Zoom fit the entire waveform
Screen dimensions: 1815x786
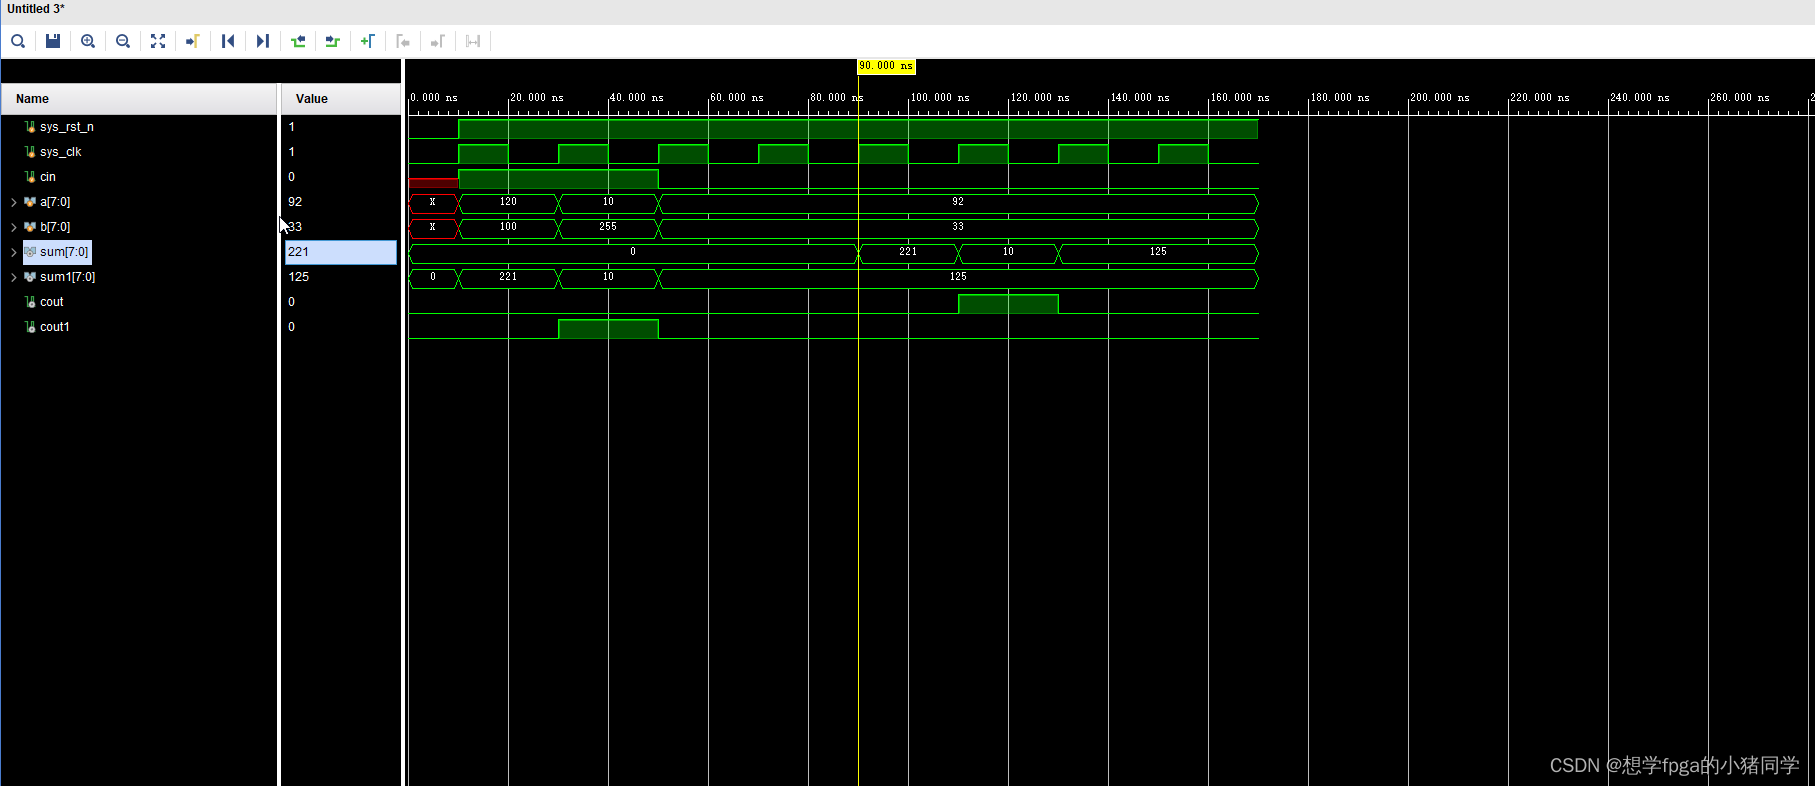[x=158, y=41]
